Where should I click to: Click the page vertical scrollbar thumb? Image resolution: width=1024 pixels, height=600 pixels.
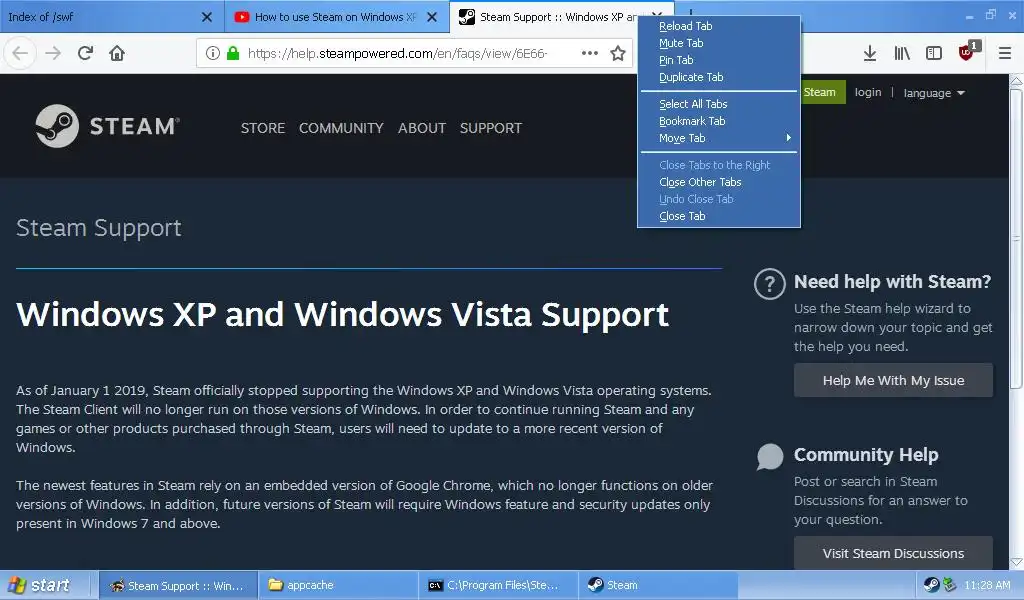(1016, 238)
